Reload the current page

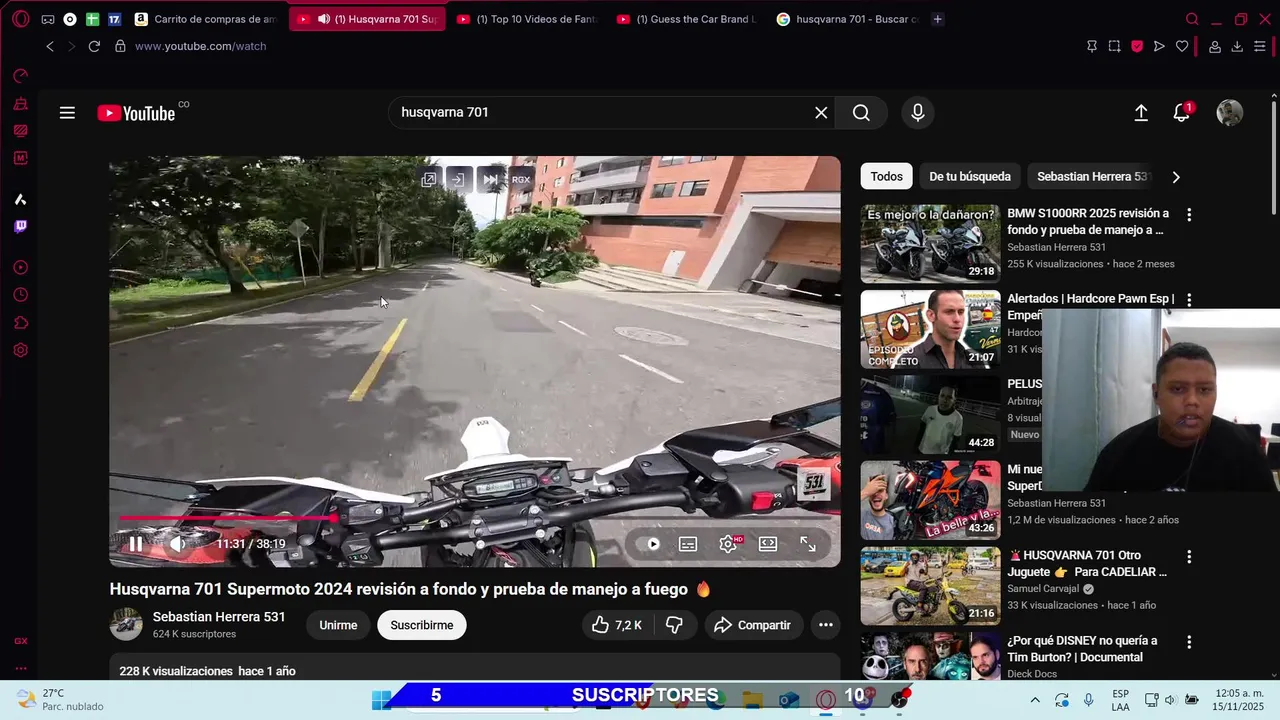pyautogui.click(x=94, y=46)
